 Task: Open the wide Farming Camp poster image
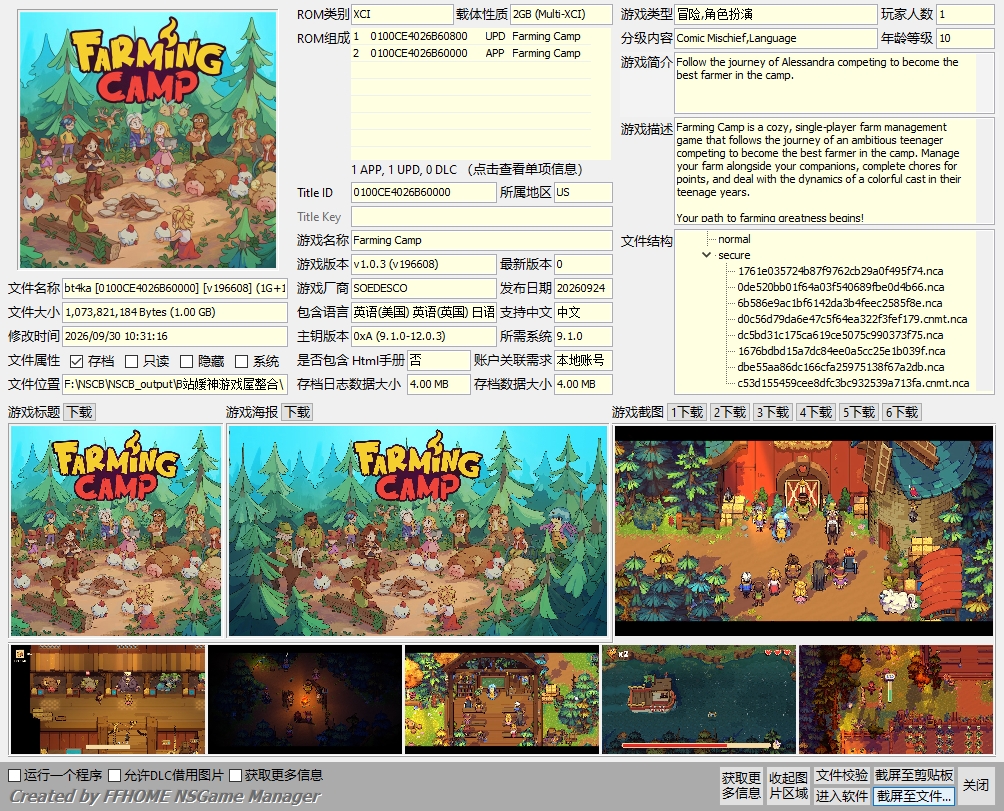tap(418, 531)
